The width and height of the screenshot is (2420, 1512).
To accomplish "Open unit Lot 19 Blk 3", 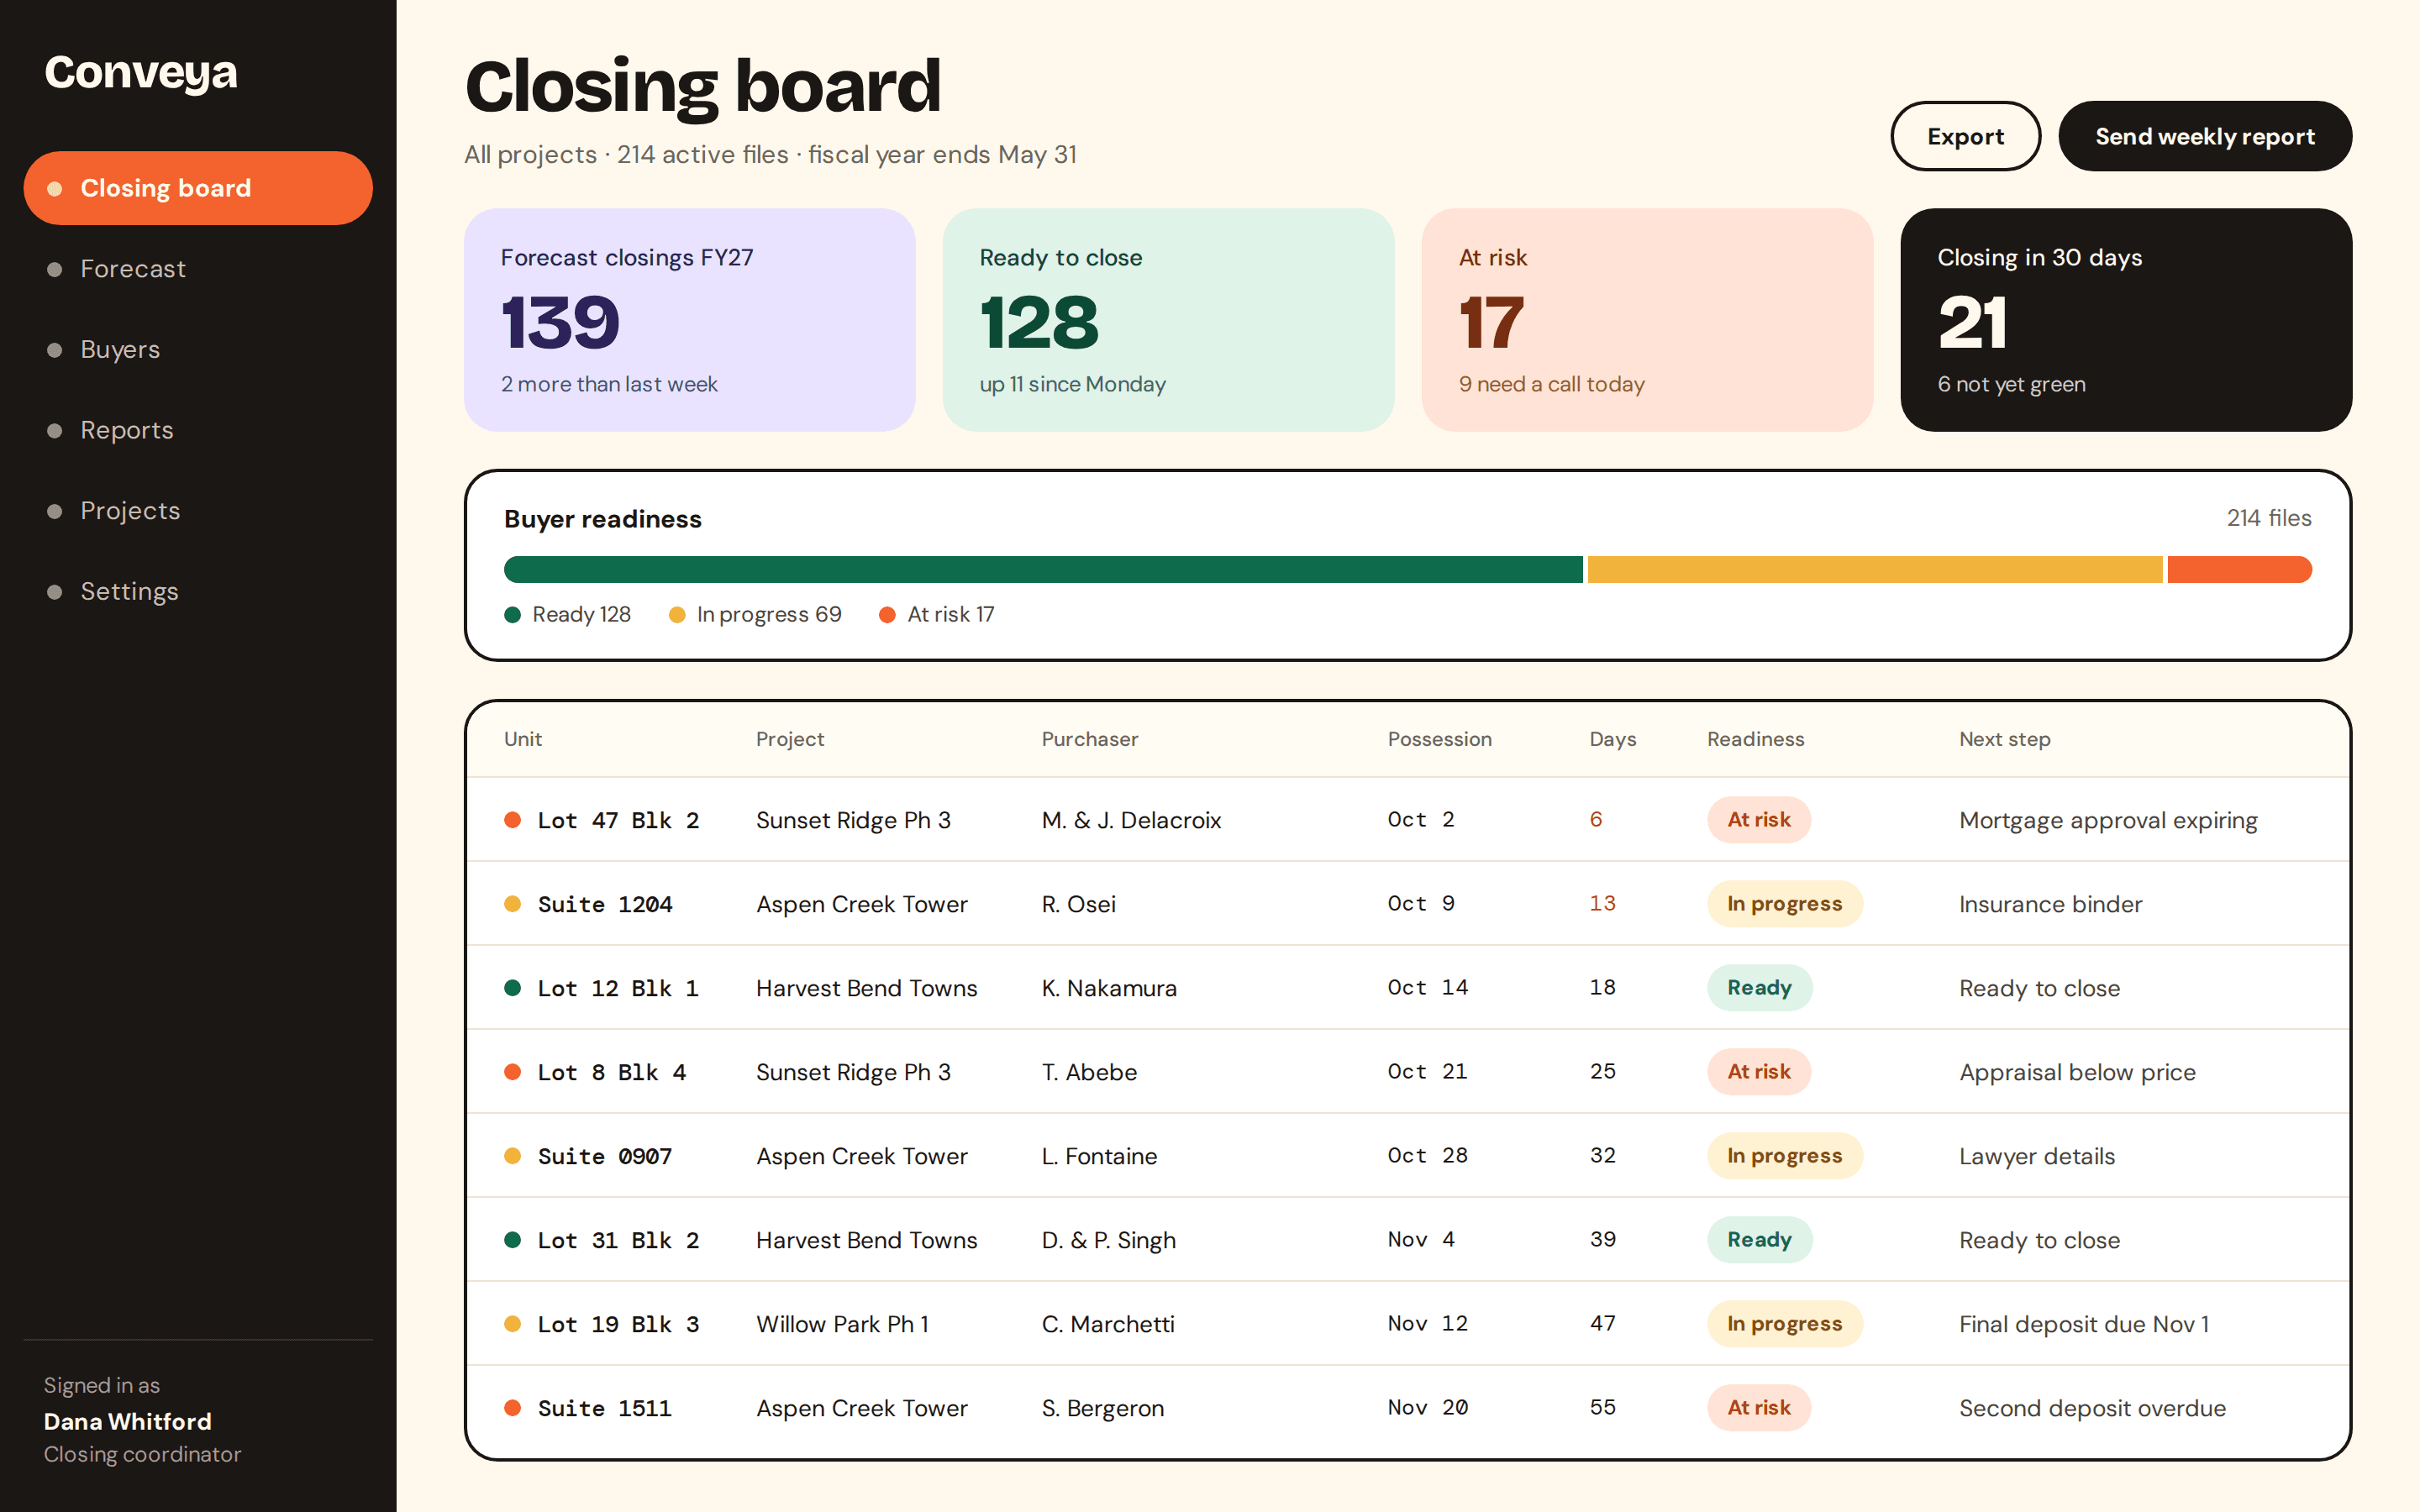I will click(618, 1324).
